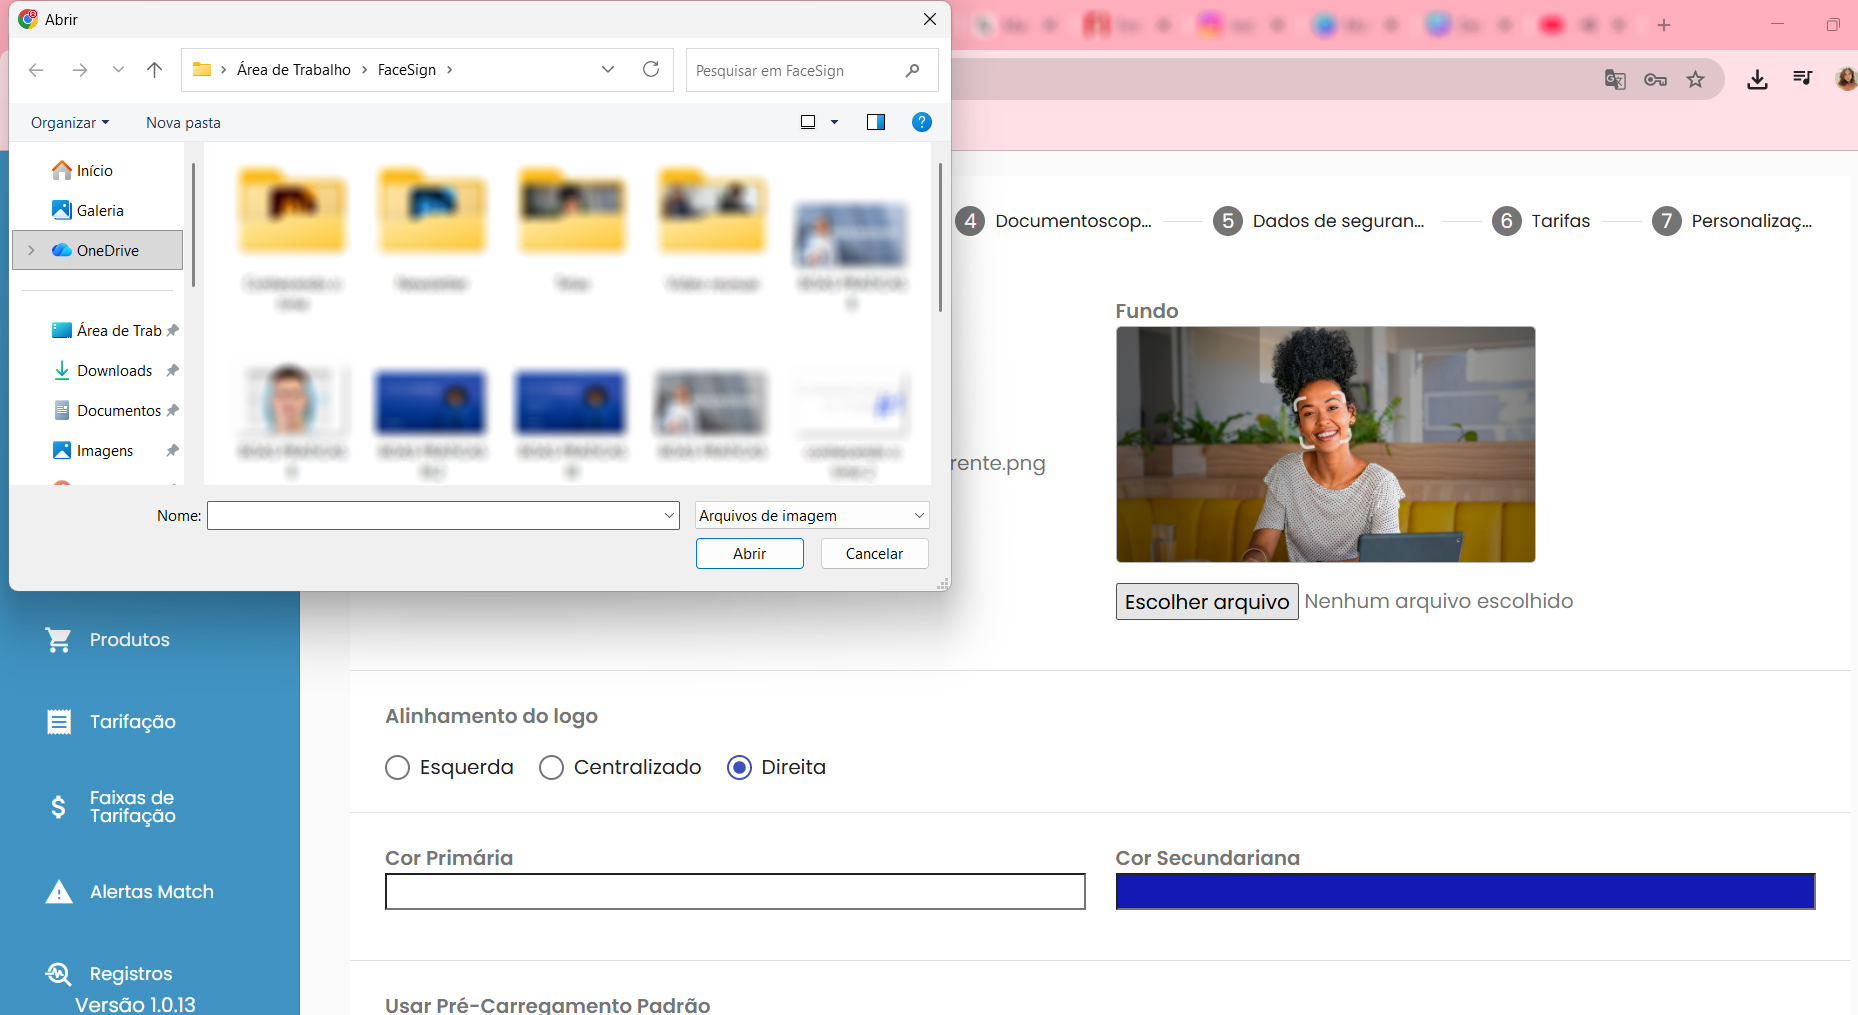Select Direita logo alignment

tap(739, 767)
